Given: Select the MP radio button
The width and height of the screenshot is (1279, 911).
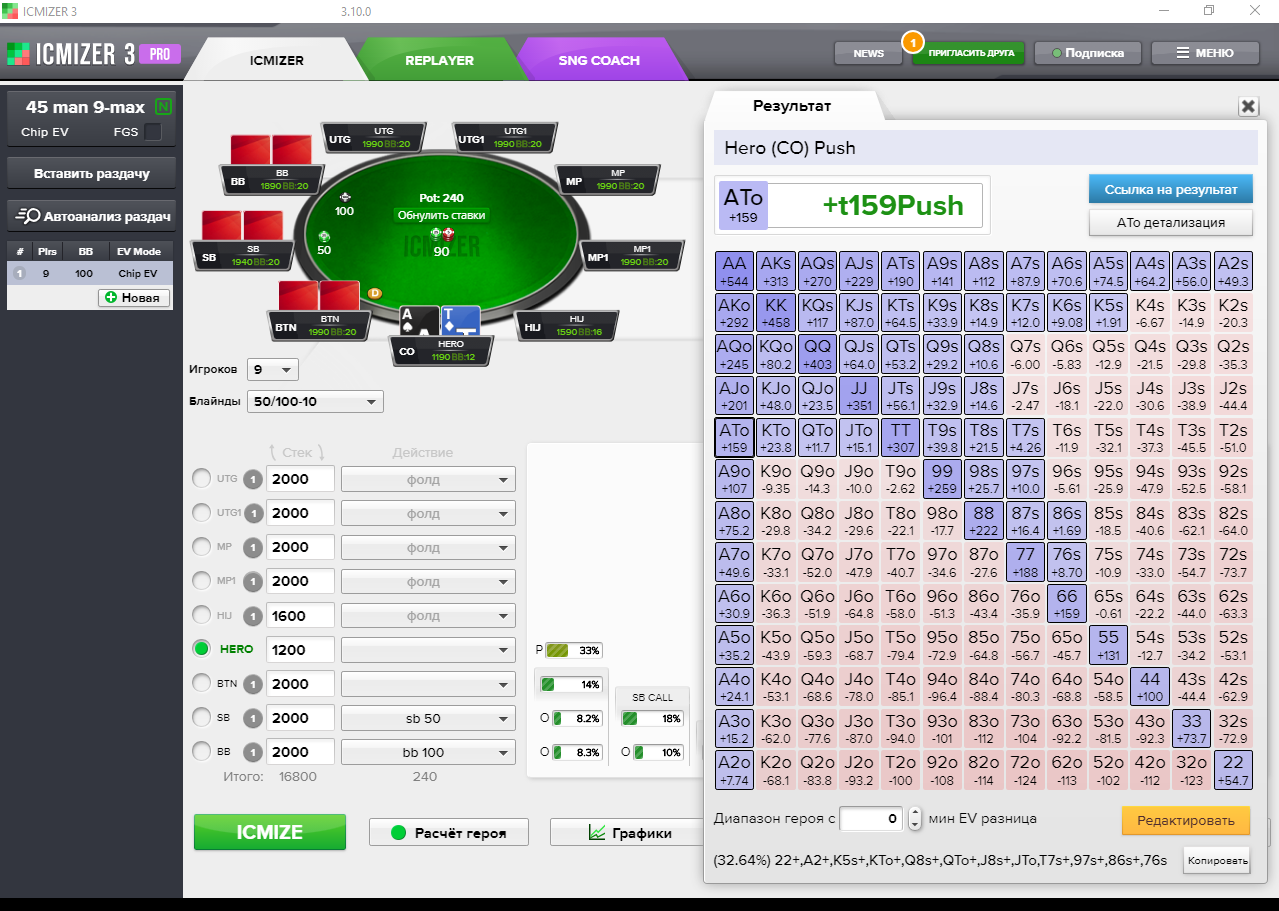Looking at the screenshot, I should click(x=201, y=547).
